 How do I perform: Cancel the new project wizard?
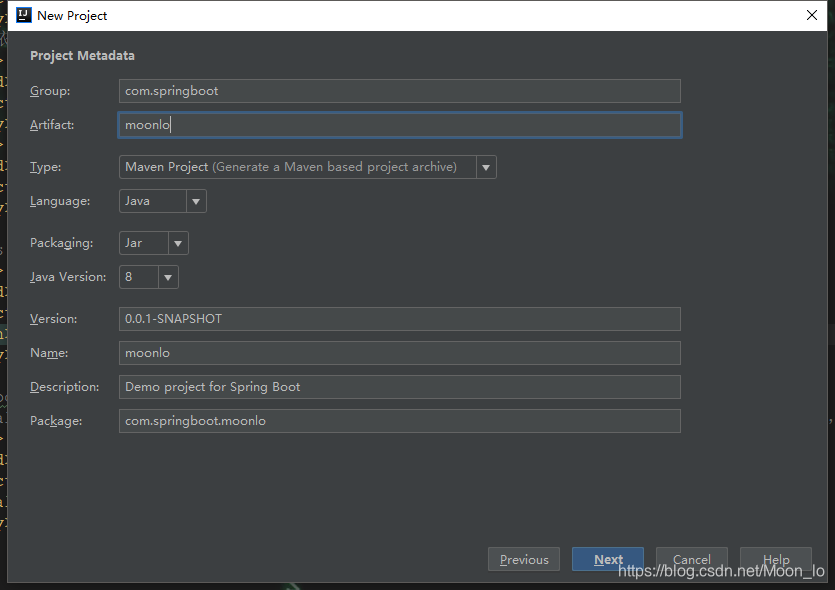[692, 559]
